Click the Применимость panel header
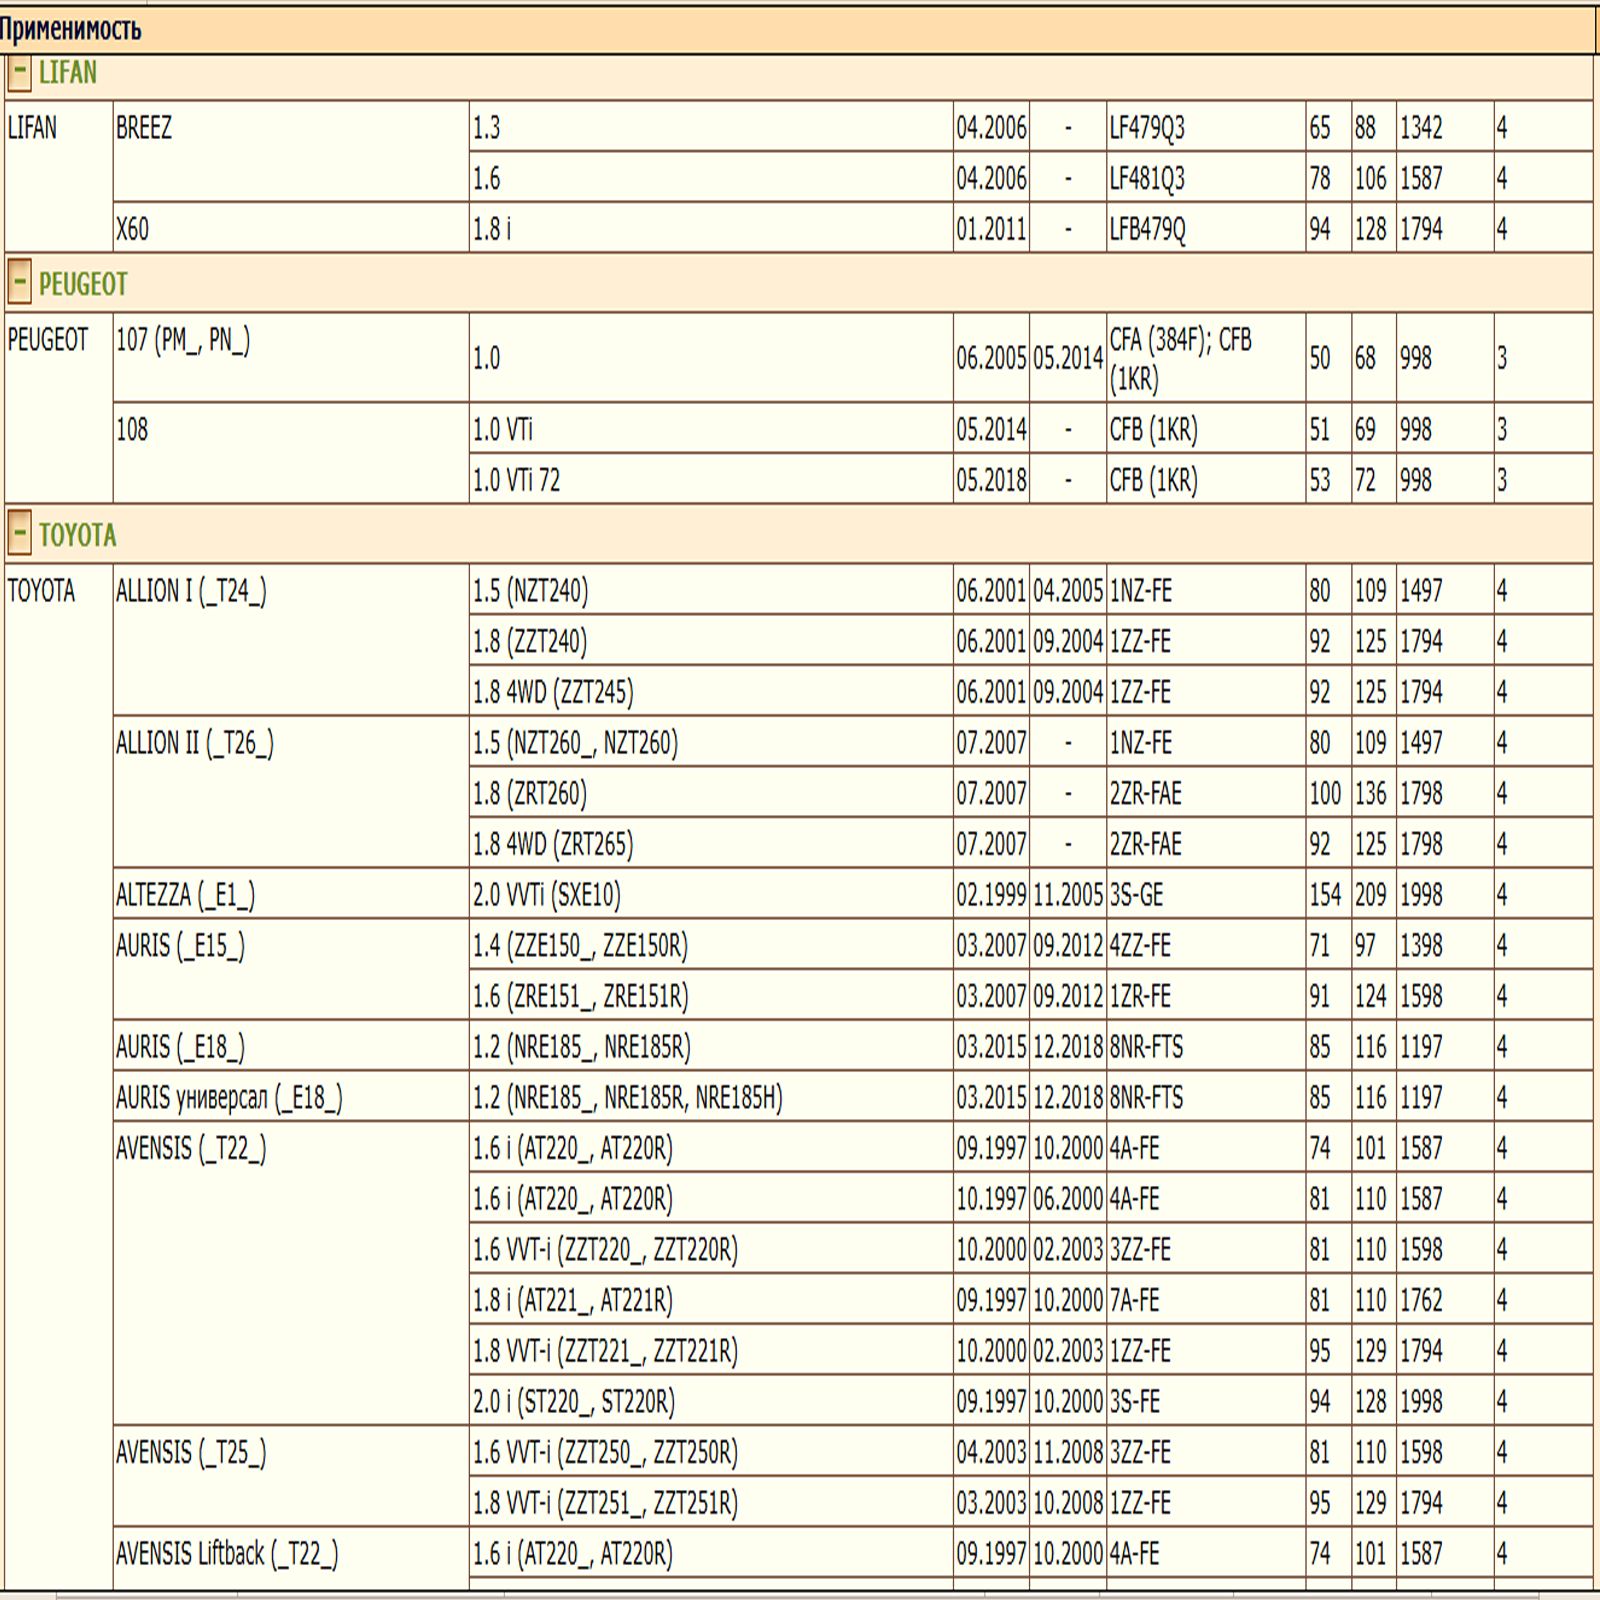The width and height of the screenshot is (1600, 1600). click(x=70, y=30)
